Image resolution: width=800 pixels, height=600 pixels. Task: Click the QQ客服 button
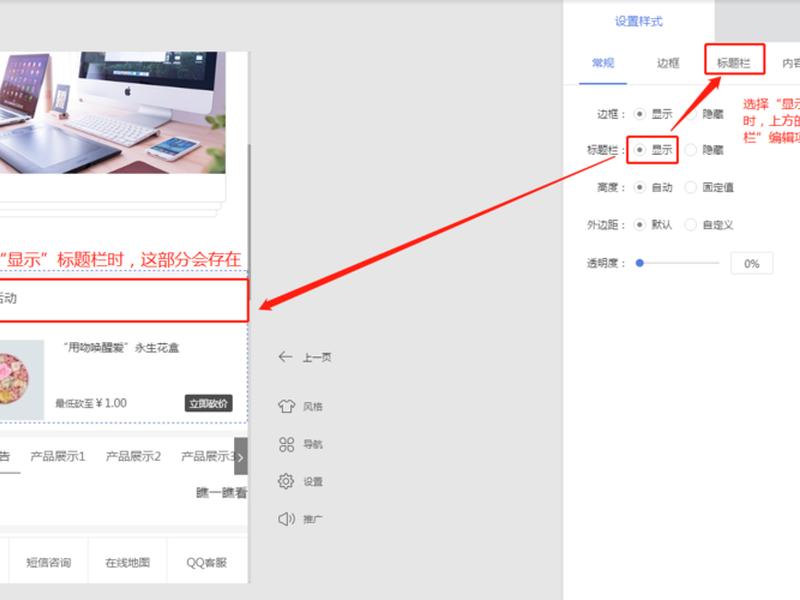click(207, 562)
